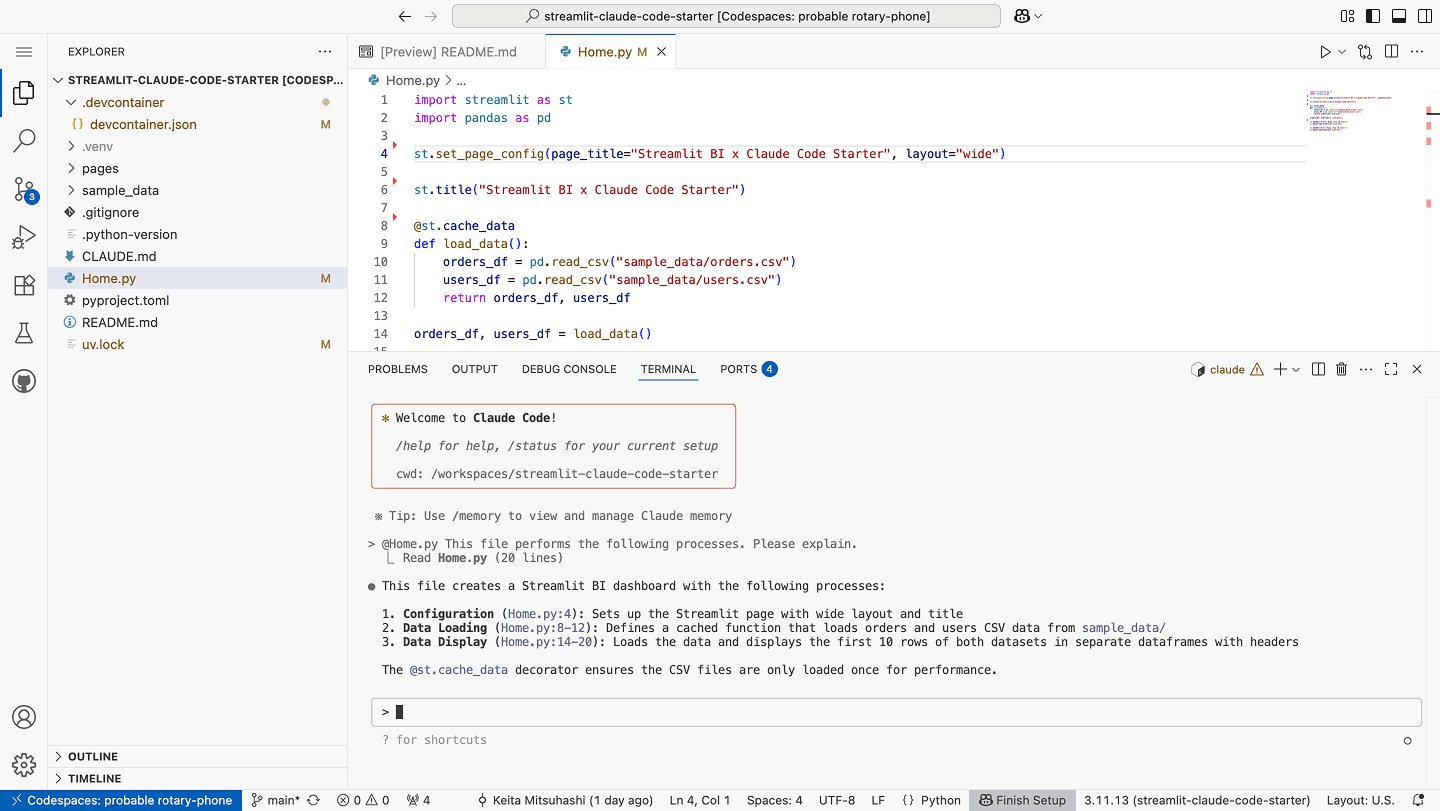Open the Extensions view
The height and width of the screenshot is (811, 1440).
(24, 285)
